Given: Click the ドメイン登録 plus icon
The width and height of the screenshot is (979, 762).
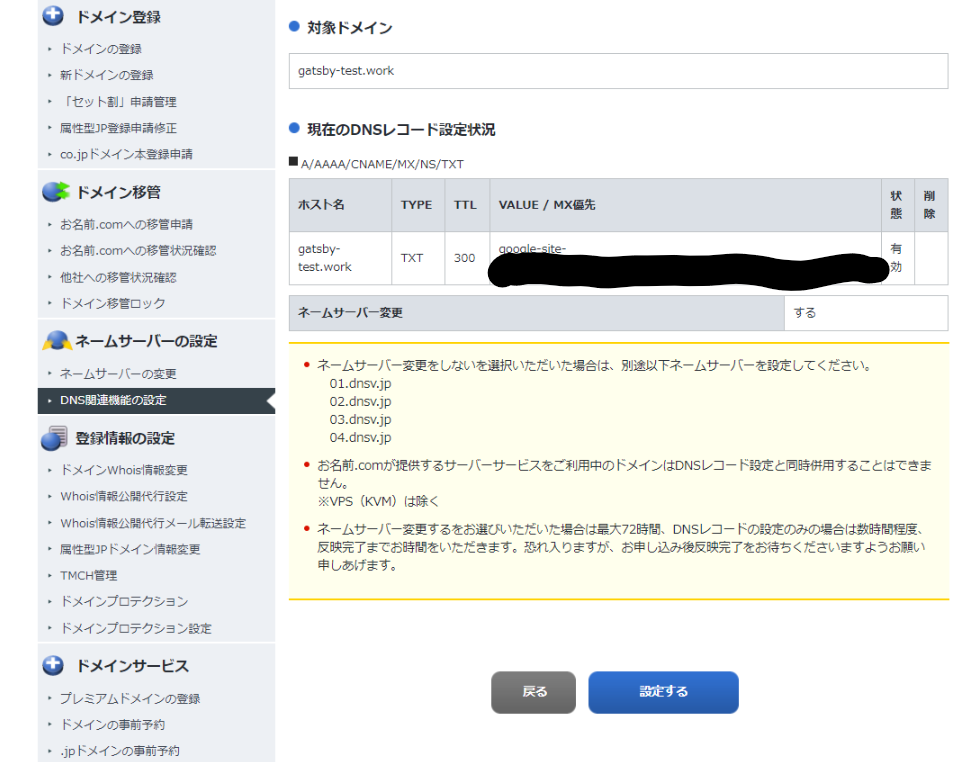Looking at the screenshot, I should click(53, 16).
